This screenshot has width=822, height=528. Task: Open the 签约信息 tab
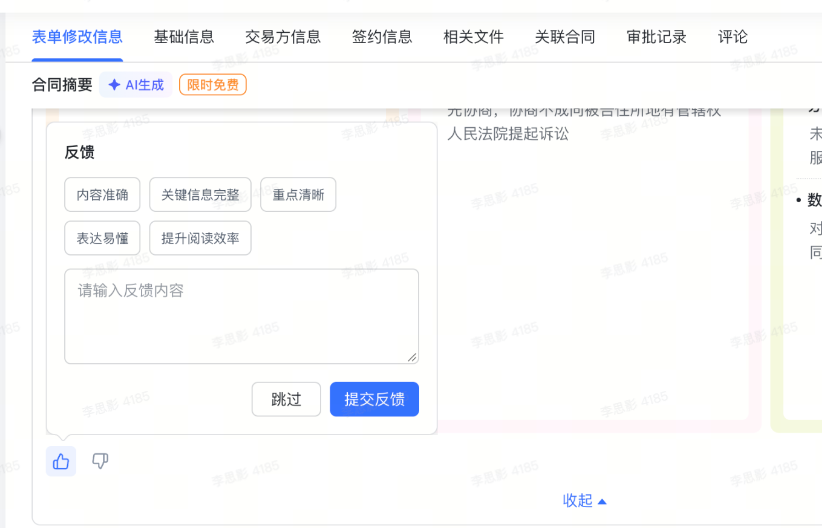[382, 37]
